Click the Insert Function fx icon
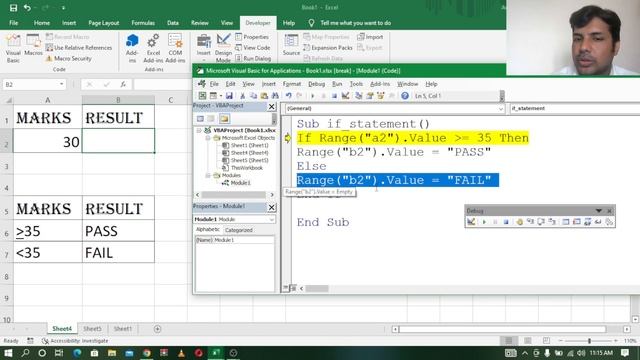This screenshot has width=640, height=360. [x=123, y=84]
